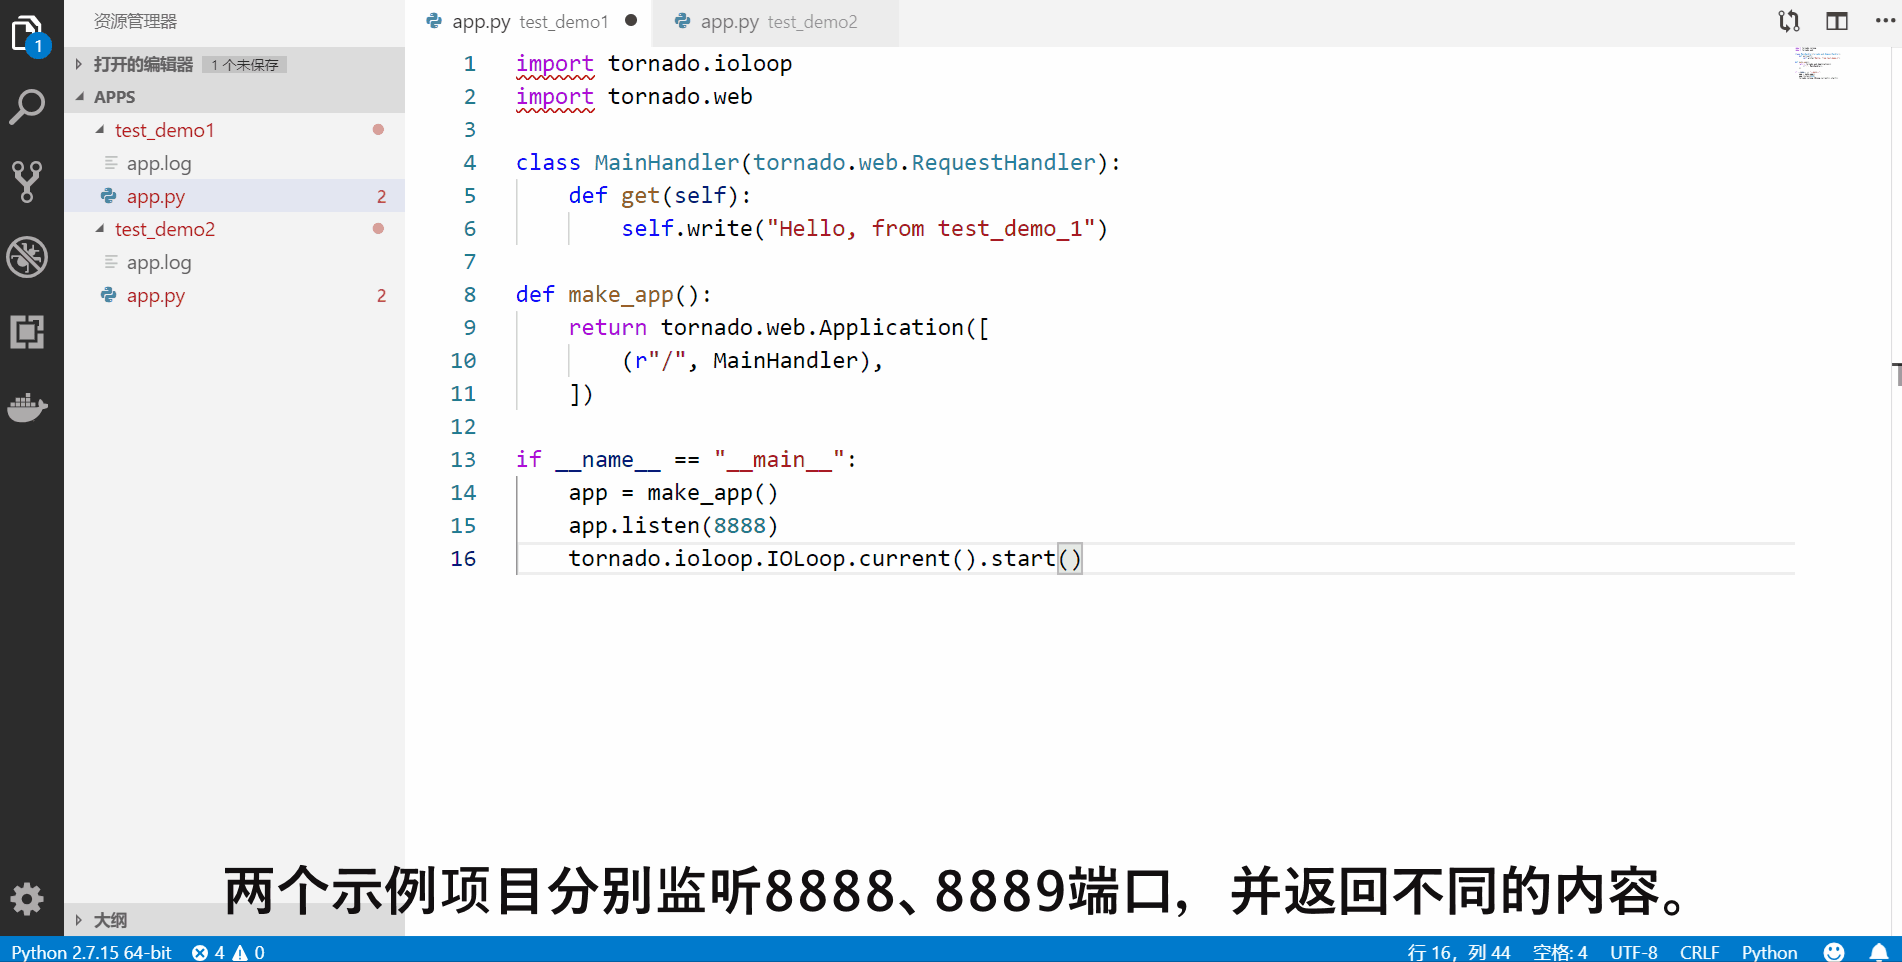Click the "Hello, from test_demo_1" string
The image size is (1902, 962).
pyautogui.click(x=930, y=228)
